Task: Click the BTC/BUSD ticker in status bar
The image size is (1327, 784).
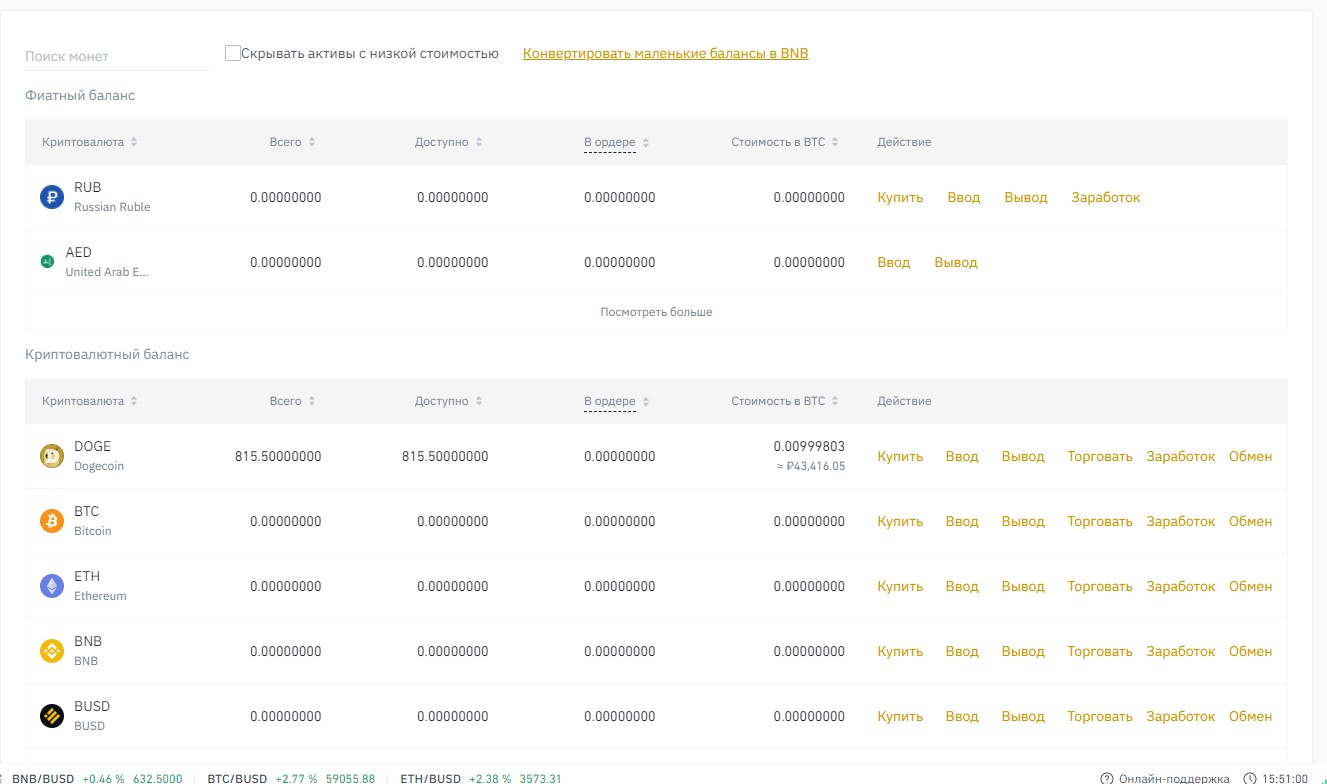Action: pos(291,778)
